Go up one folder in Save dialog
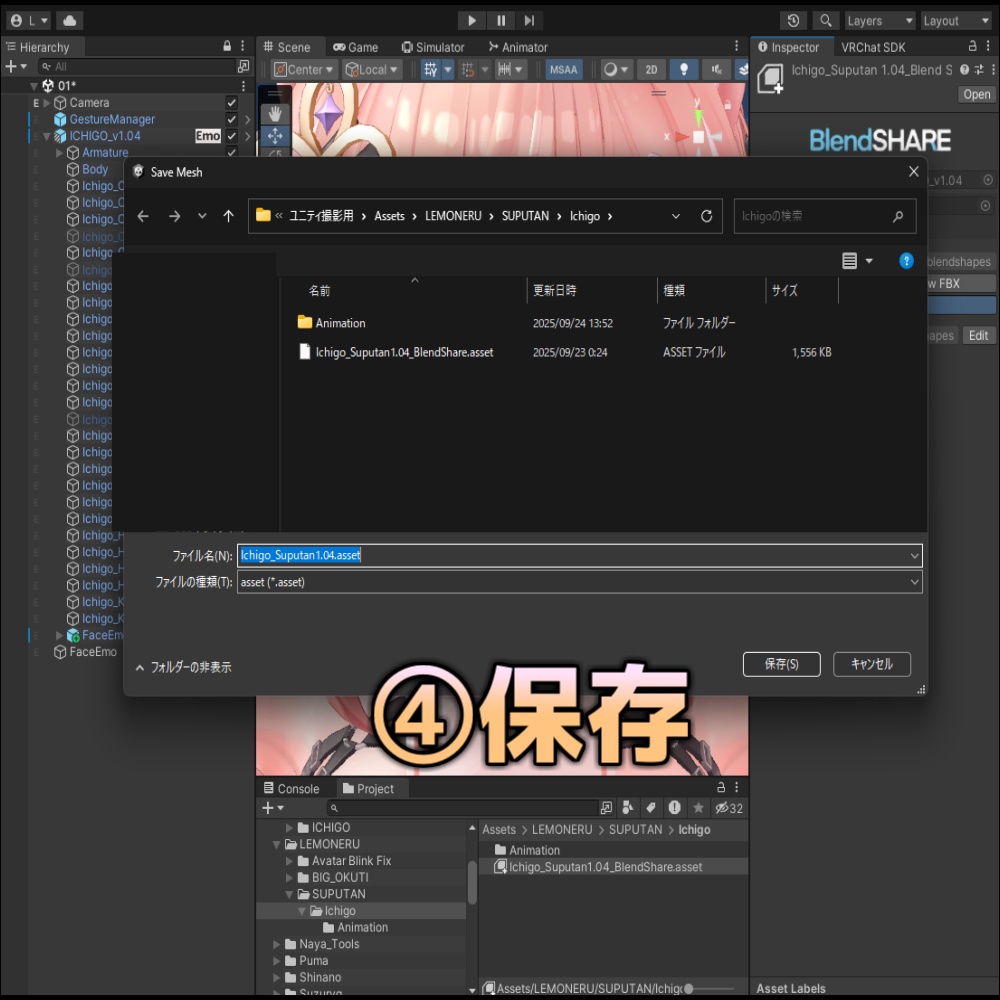 click(228, 216)
